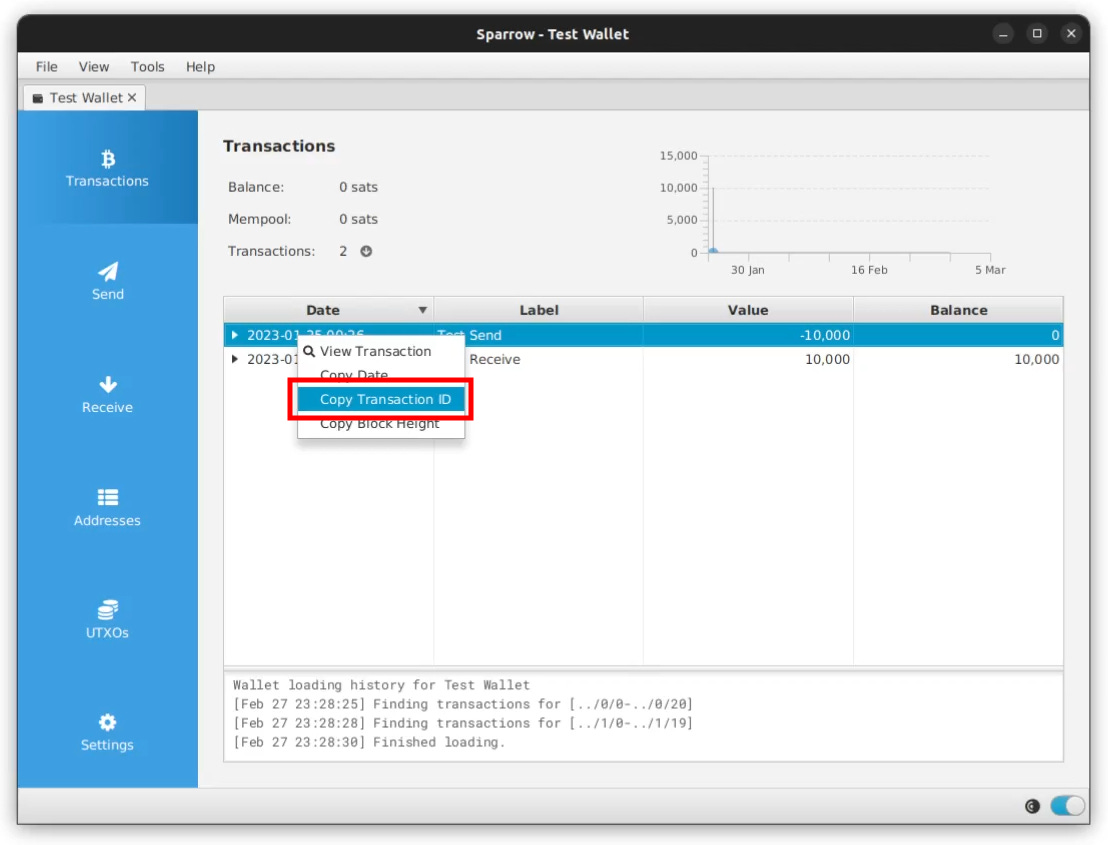The width and height of the screenshot is (1108, 845).
Task: Click the 'Wallet loading history for Test Wallet' log line
Action: (x=381, y=685)
